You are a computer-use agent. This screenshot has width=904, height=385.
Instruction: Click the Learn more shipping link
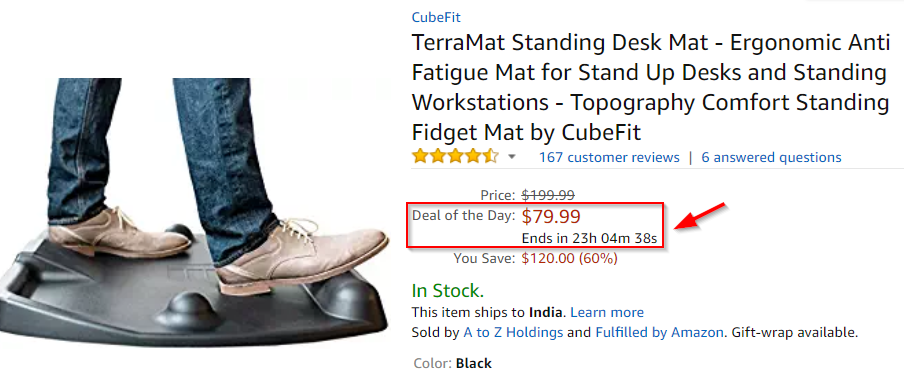point(607,312)
